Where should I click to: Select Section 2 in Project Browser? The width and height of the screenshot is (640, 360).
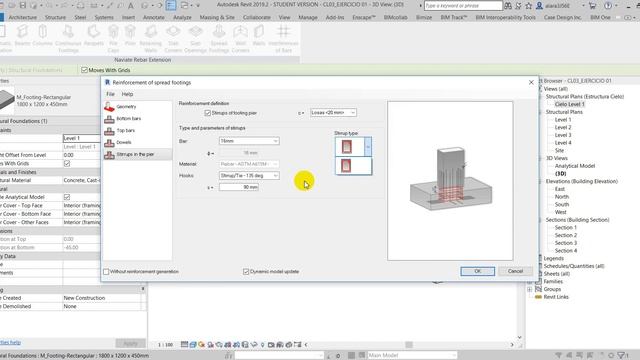[x=566, y=235]
